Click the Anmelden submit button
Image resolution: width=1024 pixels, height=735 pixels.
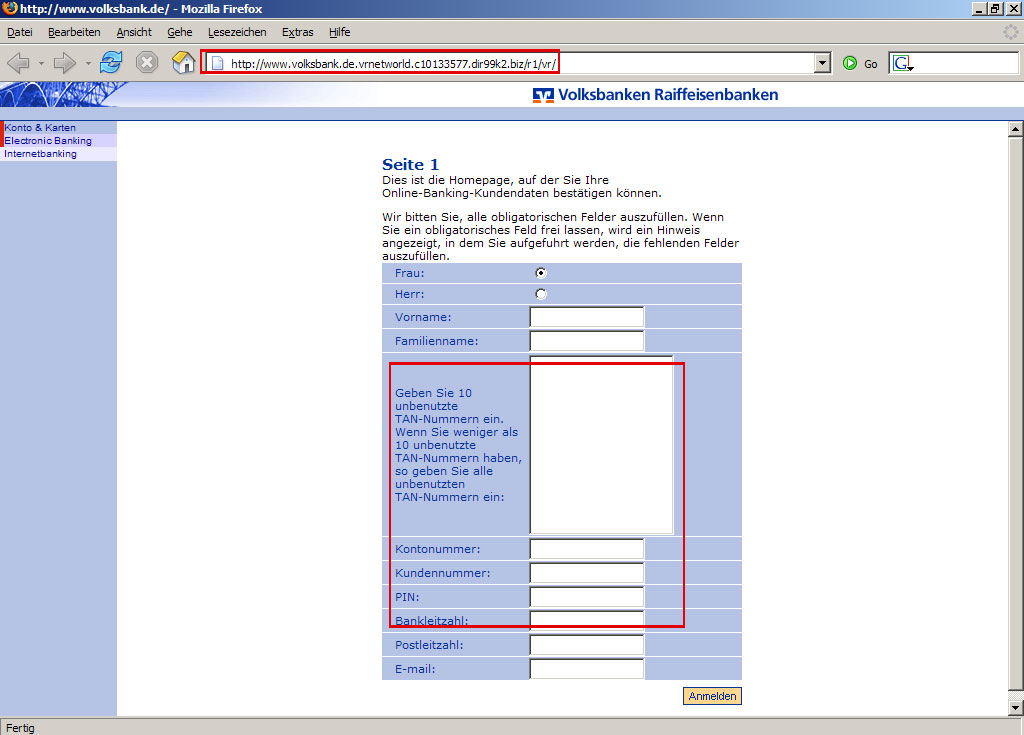712,696
